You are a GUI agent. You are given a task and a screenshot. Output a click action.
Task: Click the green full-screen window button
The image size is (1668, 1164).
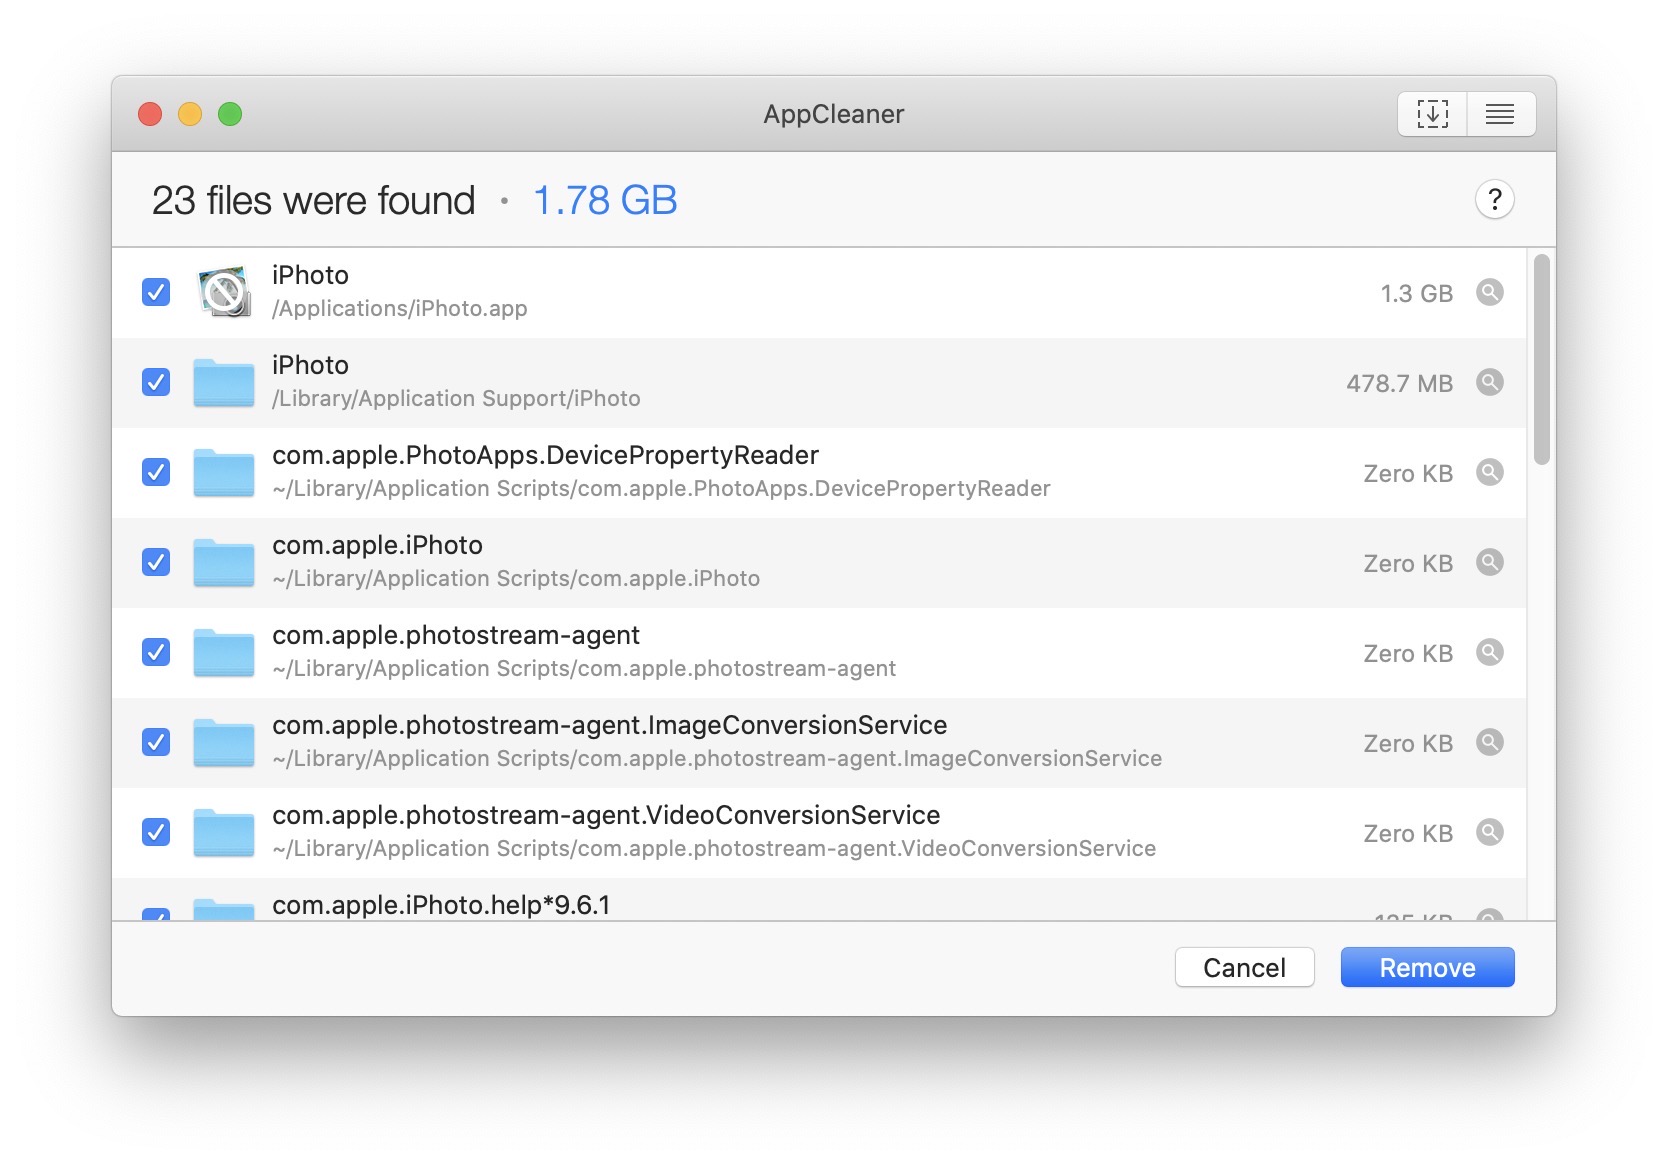pyautogui.click(x=230, y=114)
